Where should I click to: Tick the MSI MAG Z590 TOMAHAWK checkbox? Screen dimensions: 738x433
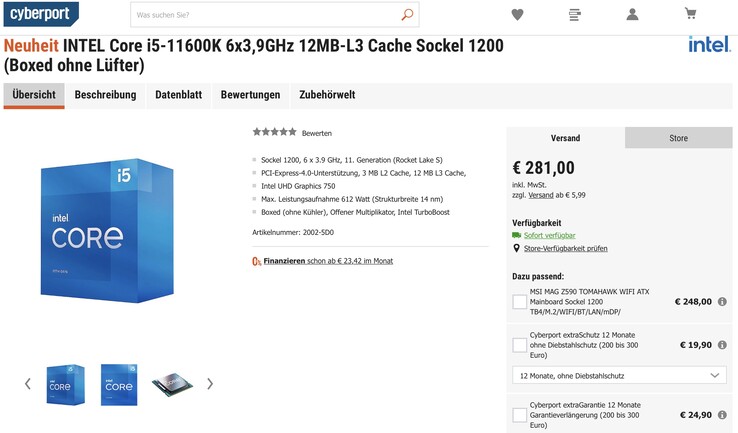[520, 302]
